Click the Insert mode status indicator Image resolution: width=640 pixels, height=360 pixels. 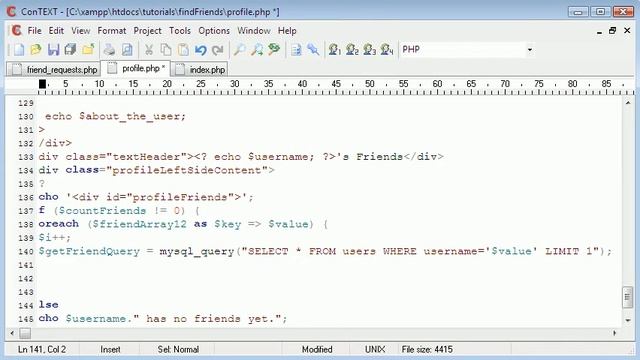click(110, 349)
